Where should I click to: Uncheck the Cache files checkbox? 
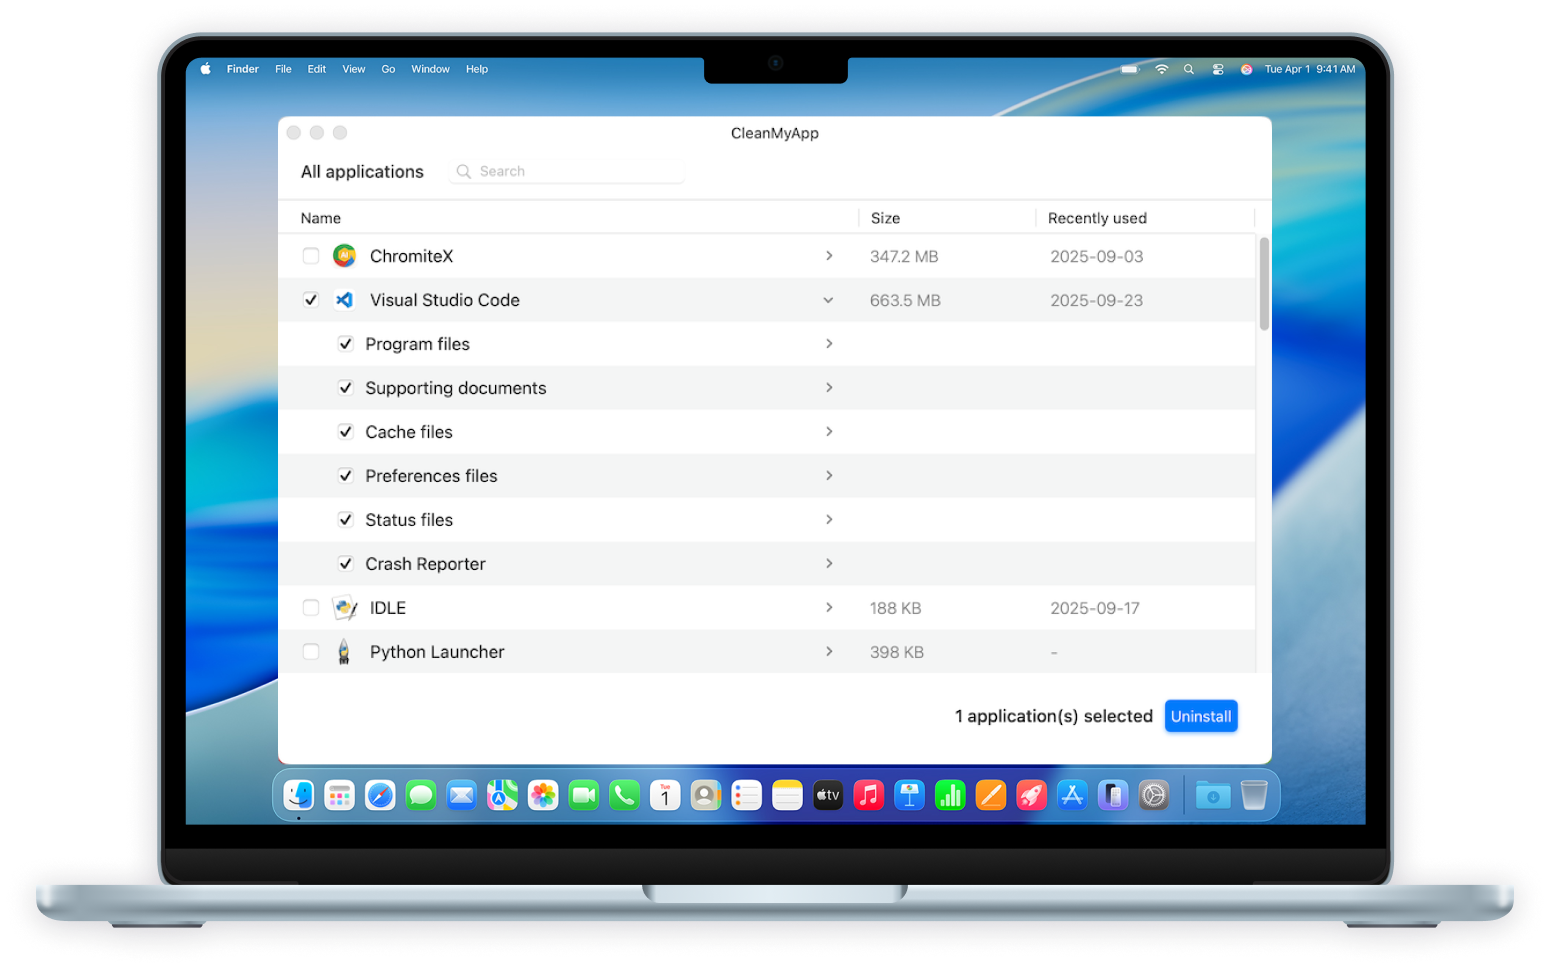pos(345,432)
